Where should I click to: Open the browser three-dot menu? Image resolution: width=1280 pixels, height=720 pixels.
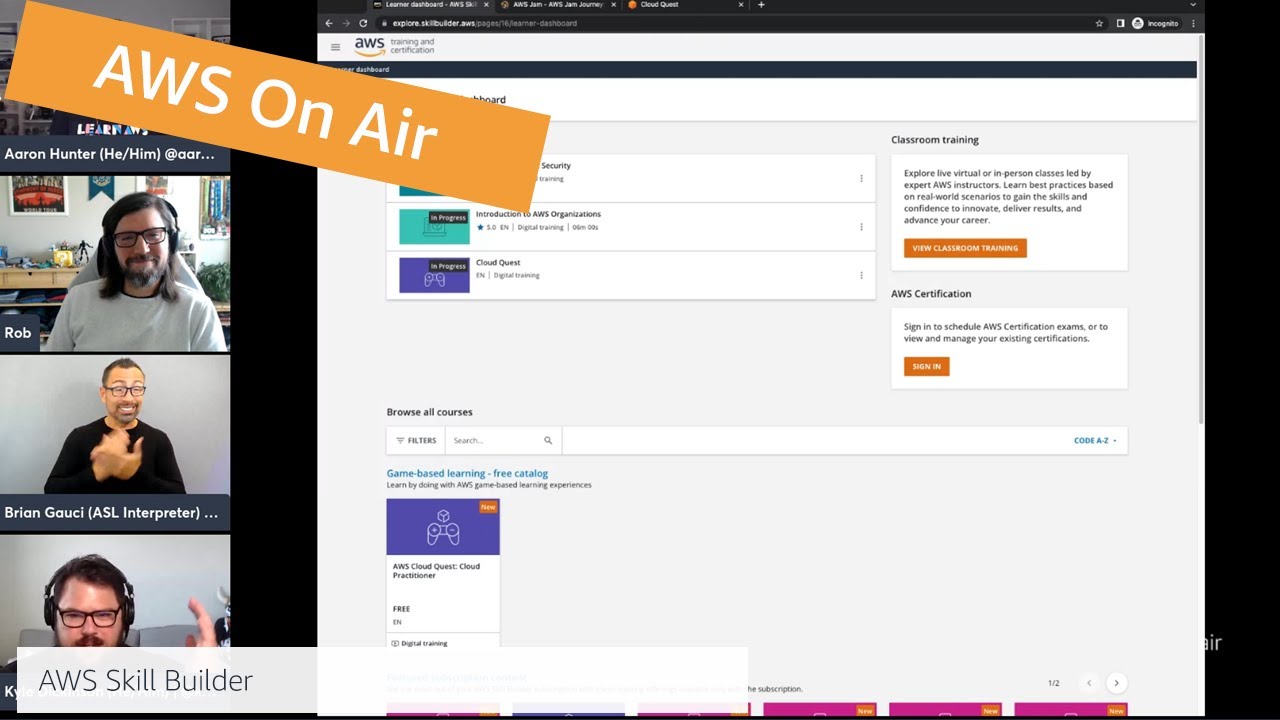pos(1193,23)
